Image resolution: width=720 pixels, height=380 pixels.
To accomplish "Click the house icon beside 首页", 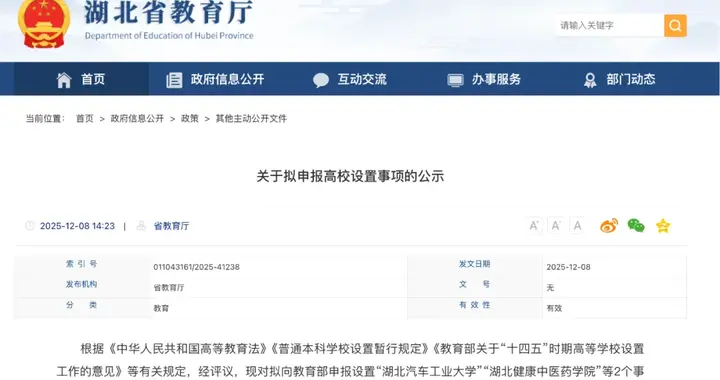I will coord(64,80).
